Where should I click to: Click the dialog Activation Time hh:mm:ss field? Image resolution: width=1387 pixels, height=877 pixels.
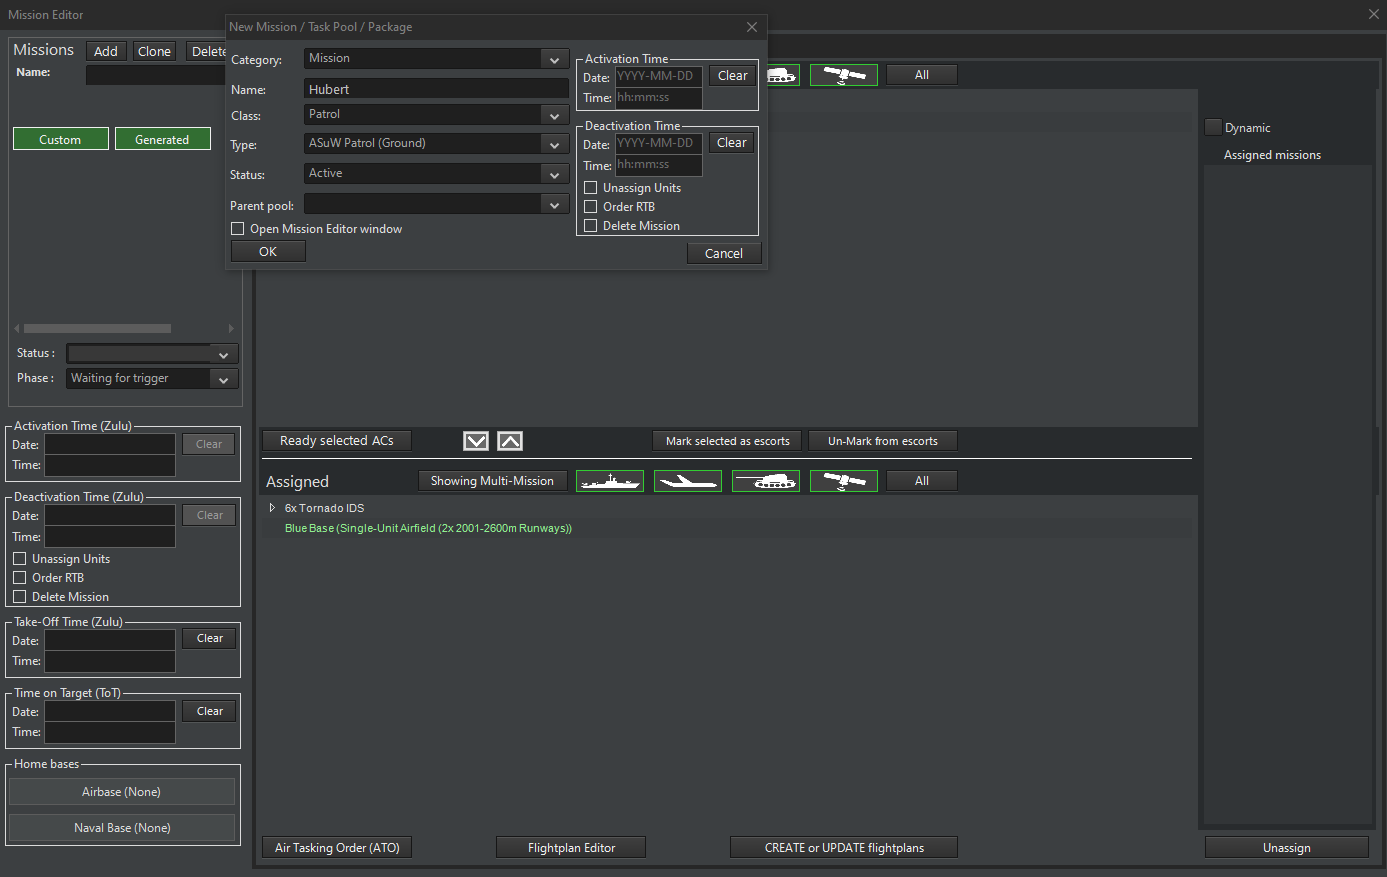[658, 98]
